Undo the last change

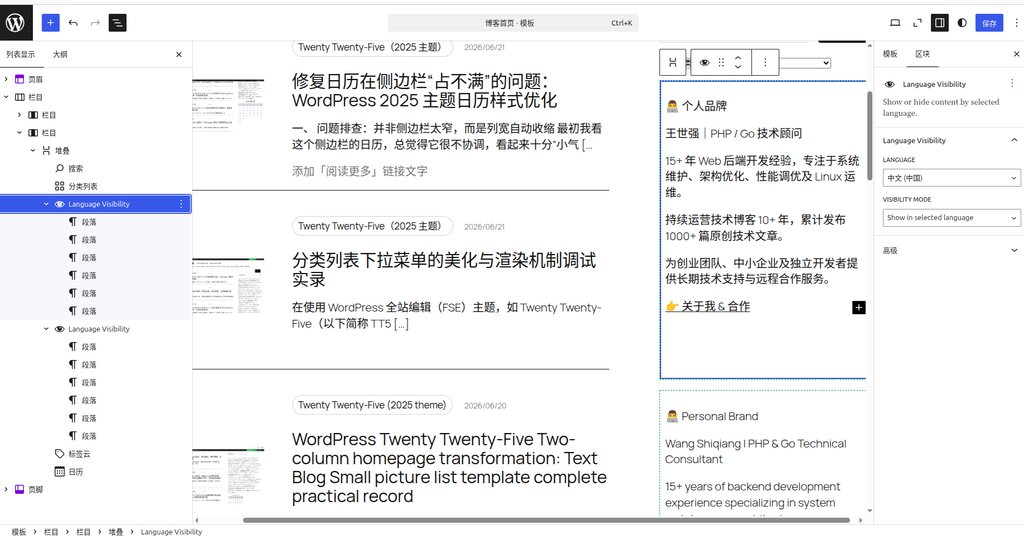pos(73,23)
